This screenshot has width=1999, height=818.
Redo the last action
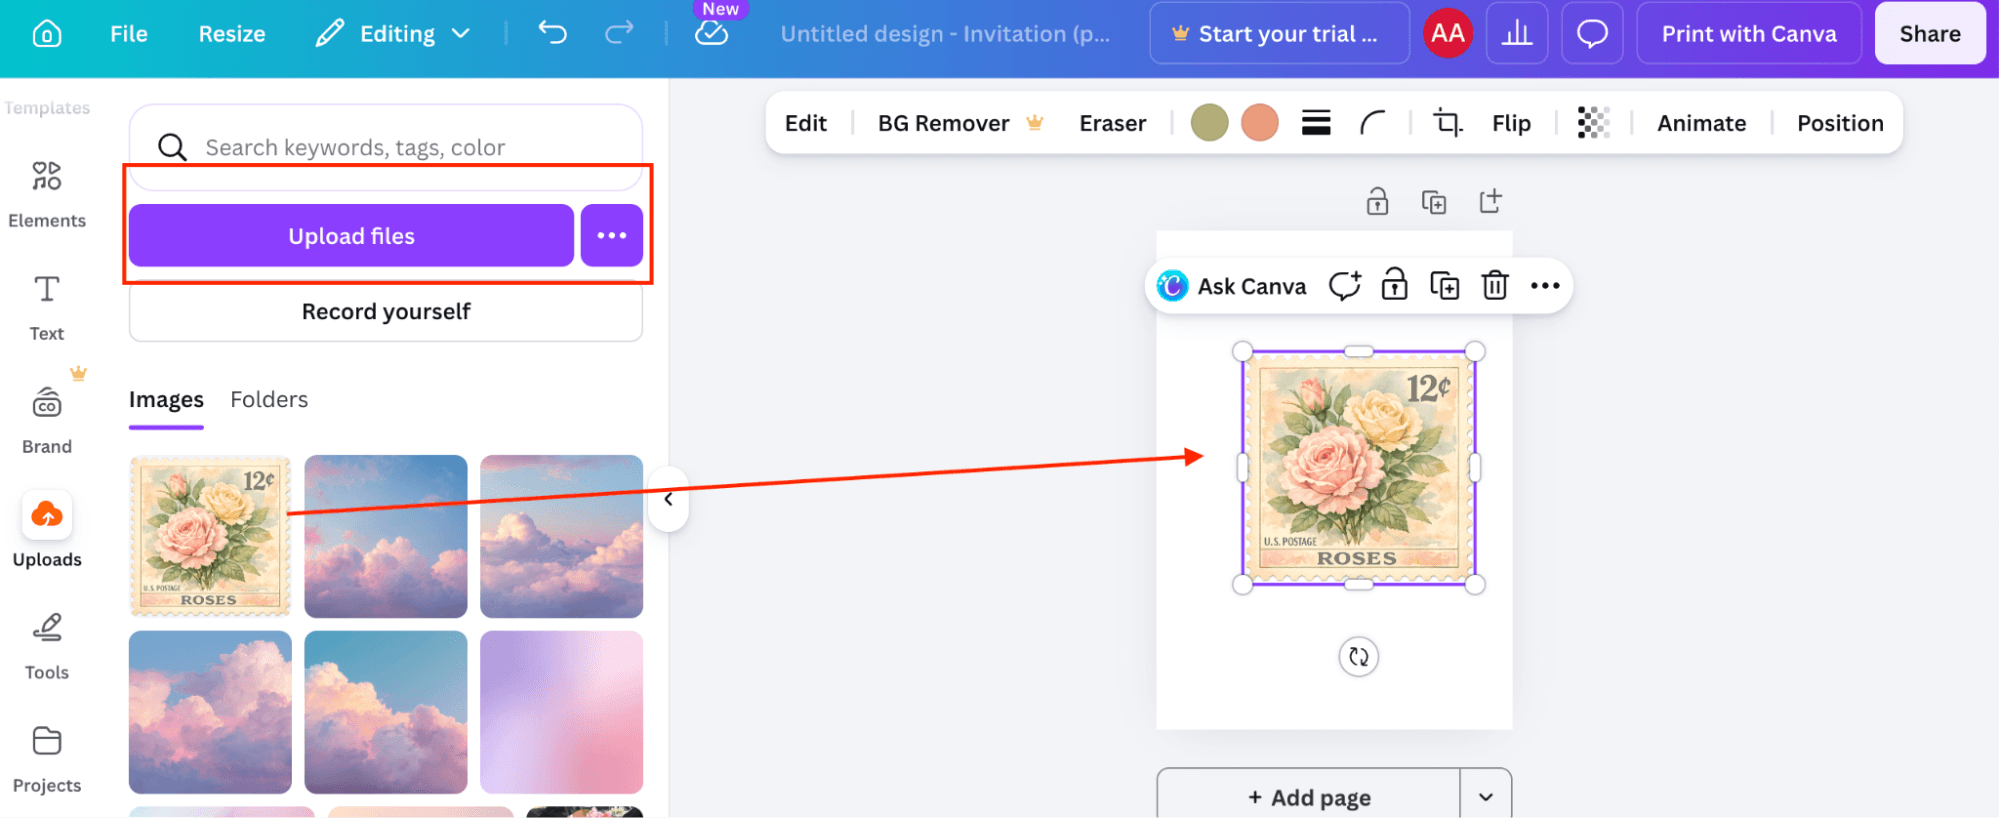pyautogui.click(x=619, y=33)
